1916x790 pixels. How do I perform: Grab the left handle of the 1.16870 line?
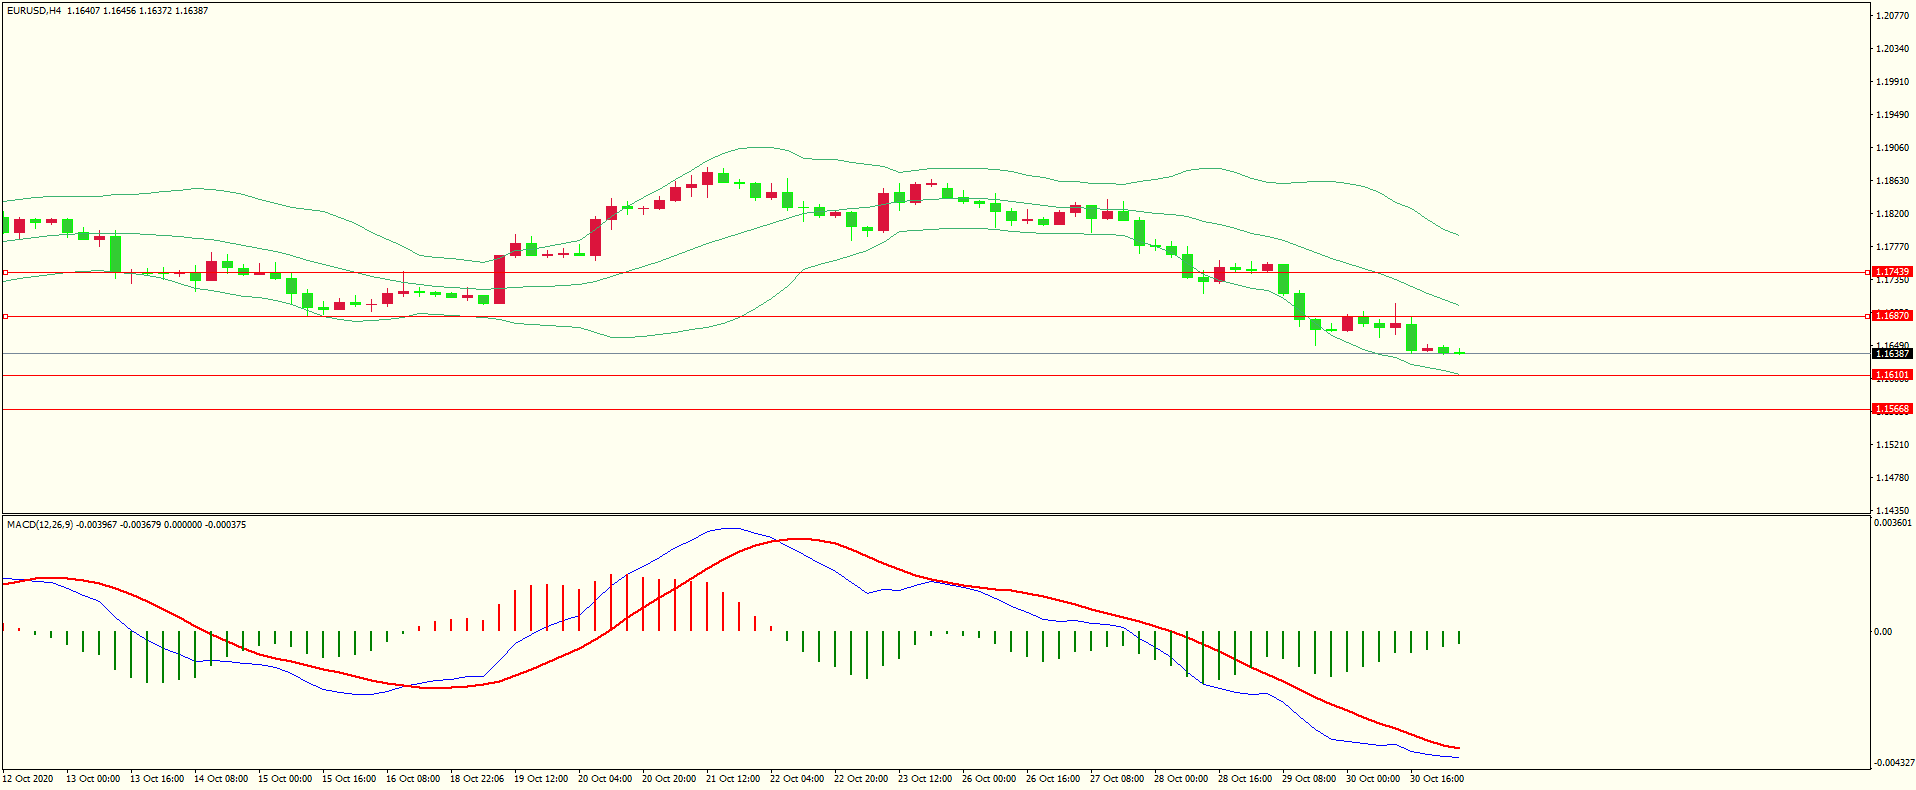click(5, 316)
